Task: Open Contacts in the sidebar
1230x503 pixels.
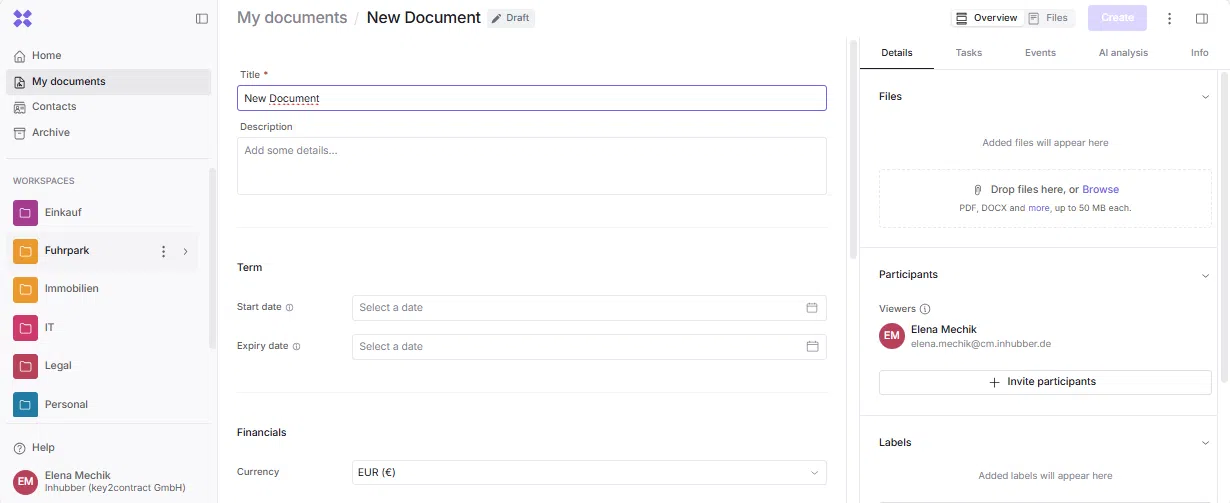Action: tap(54, 107)
